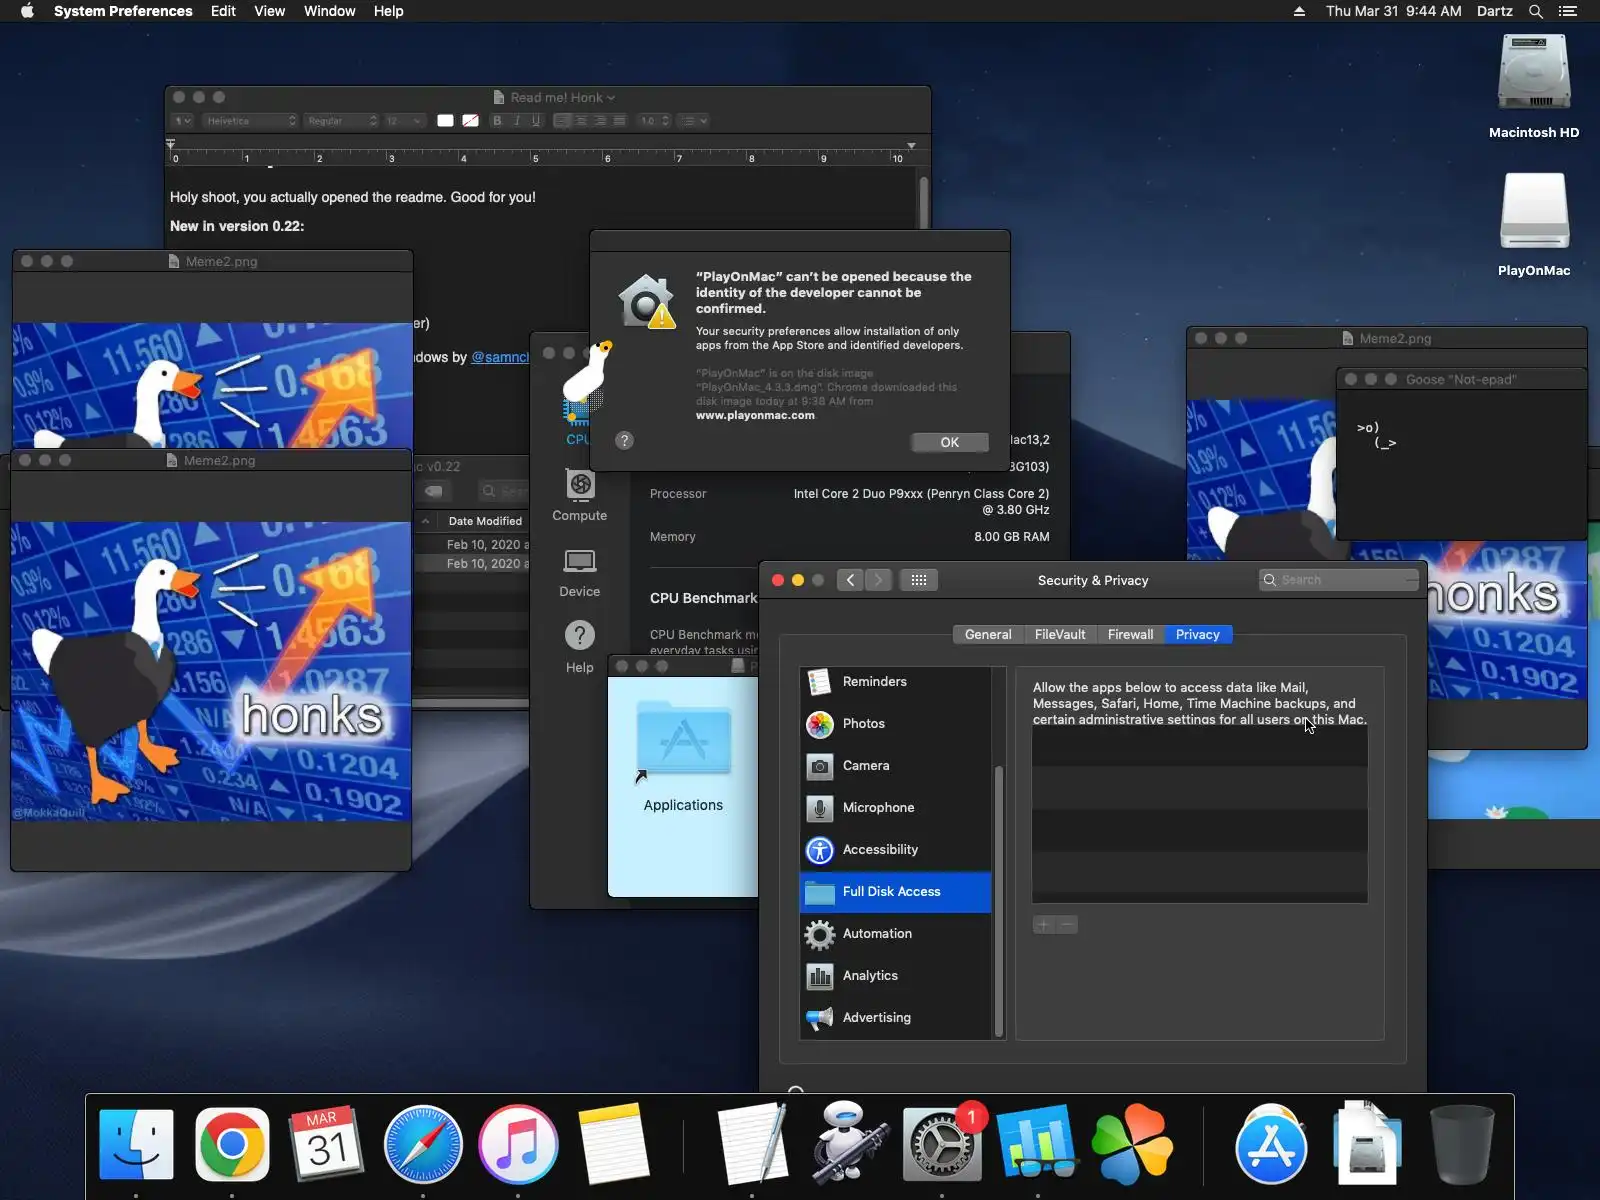1600x1200 pixels.
Task: Open Macintosh HD on the desktop
Action: click(1534, 86)
